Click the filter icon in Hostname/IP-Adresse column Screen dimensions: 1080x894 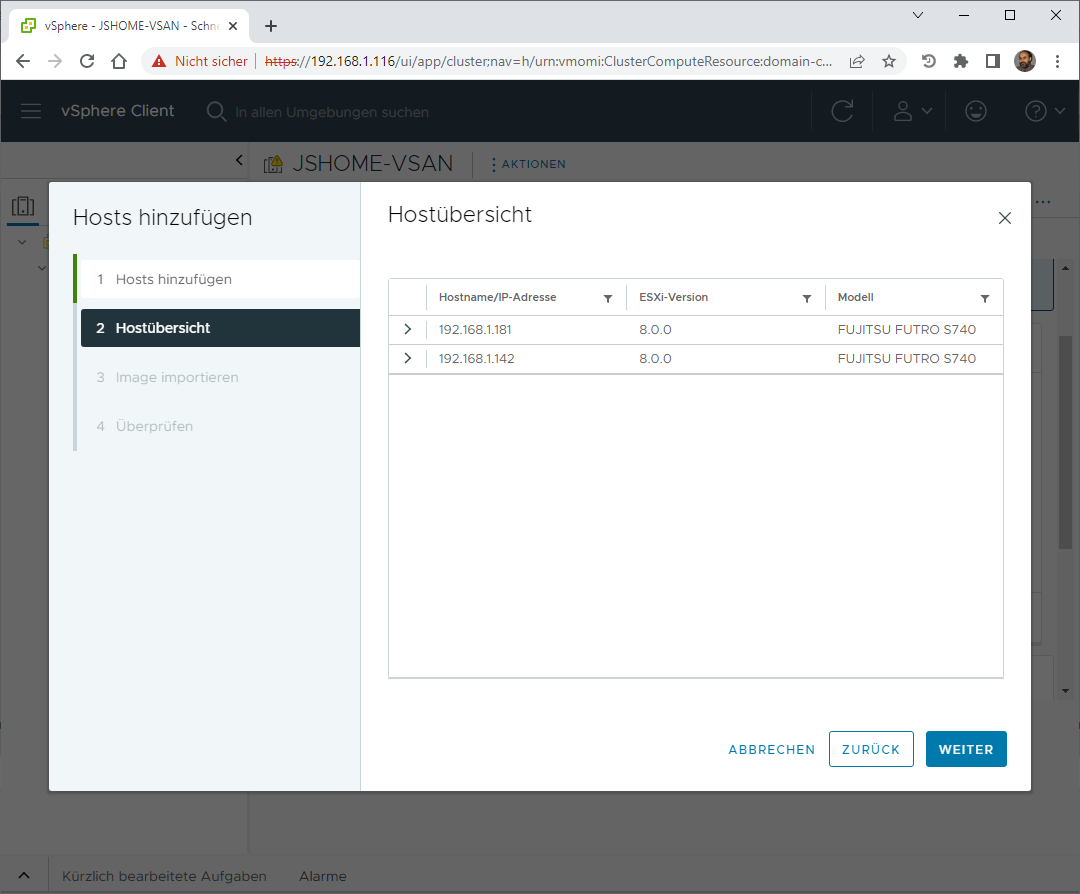608,298
